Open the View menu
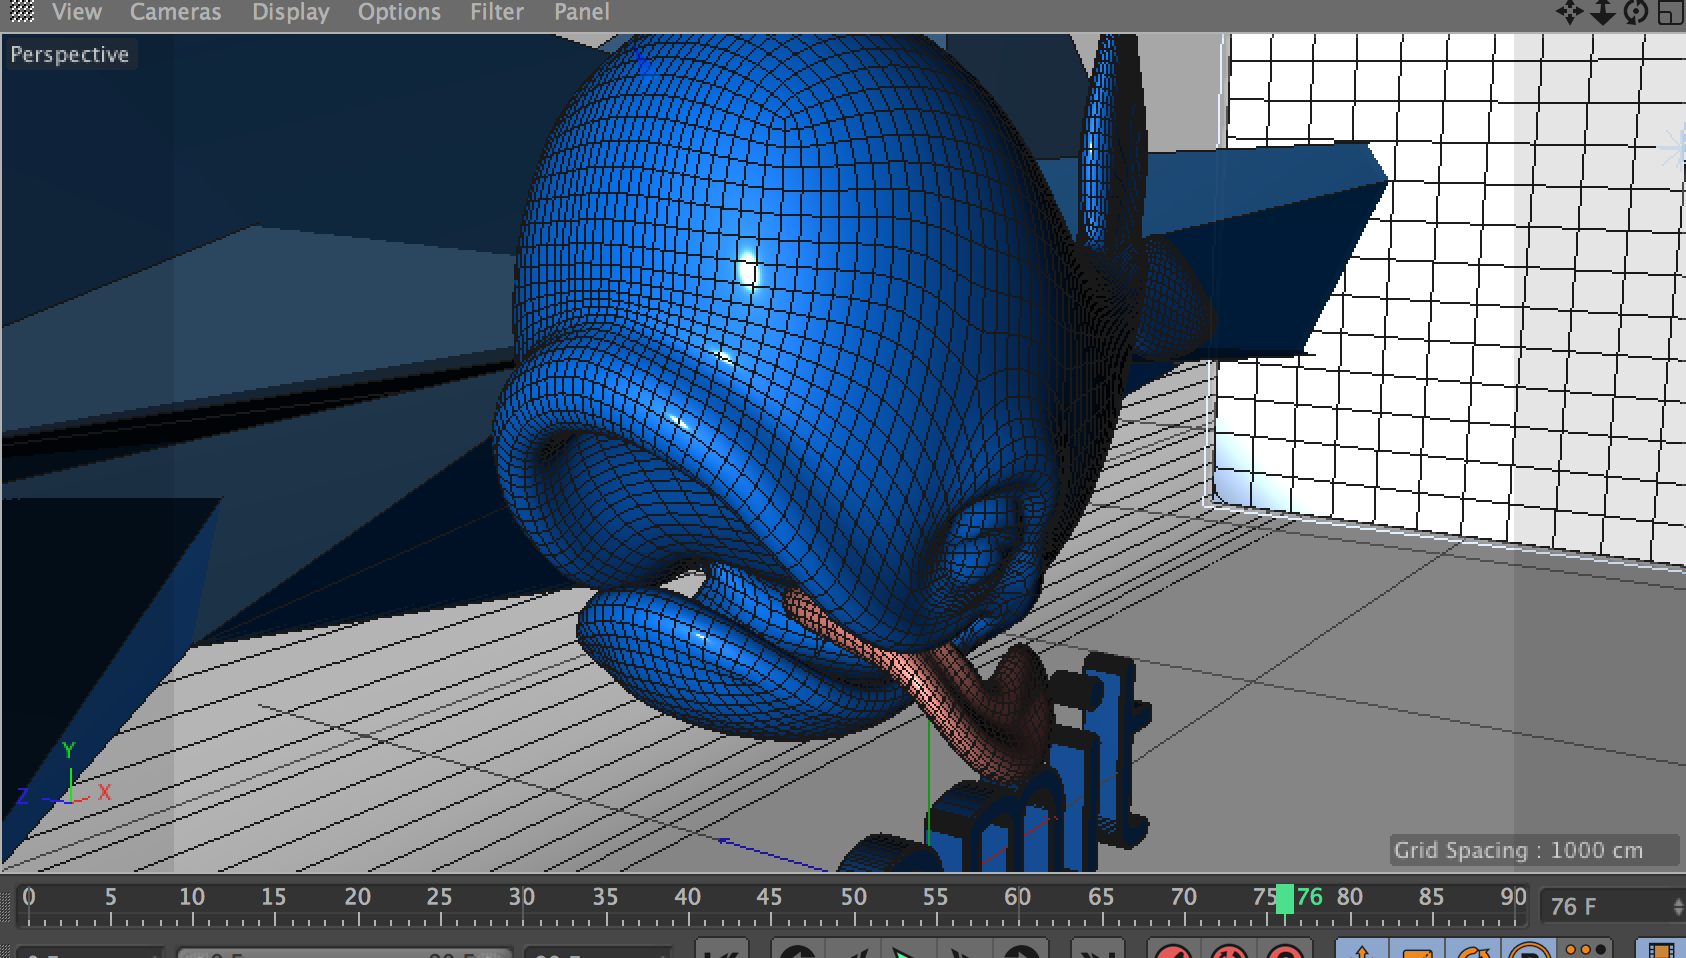The height and width of the screenshot is (958, 1686). (x=77, y=12)
